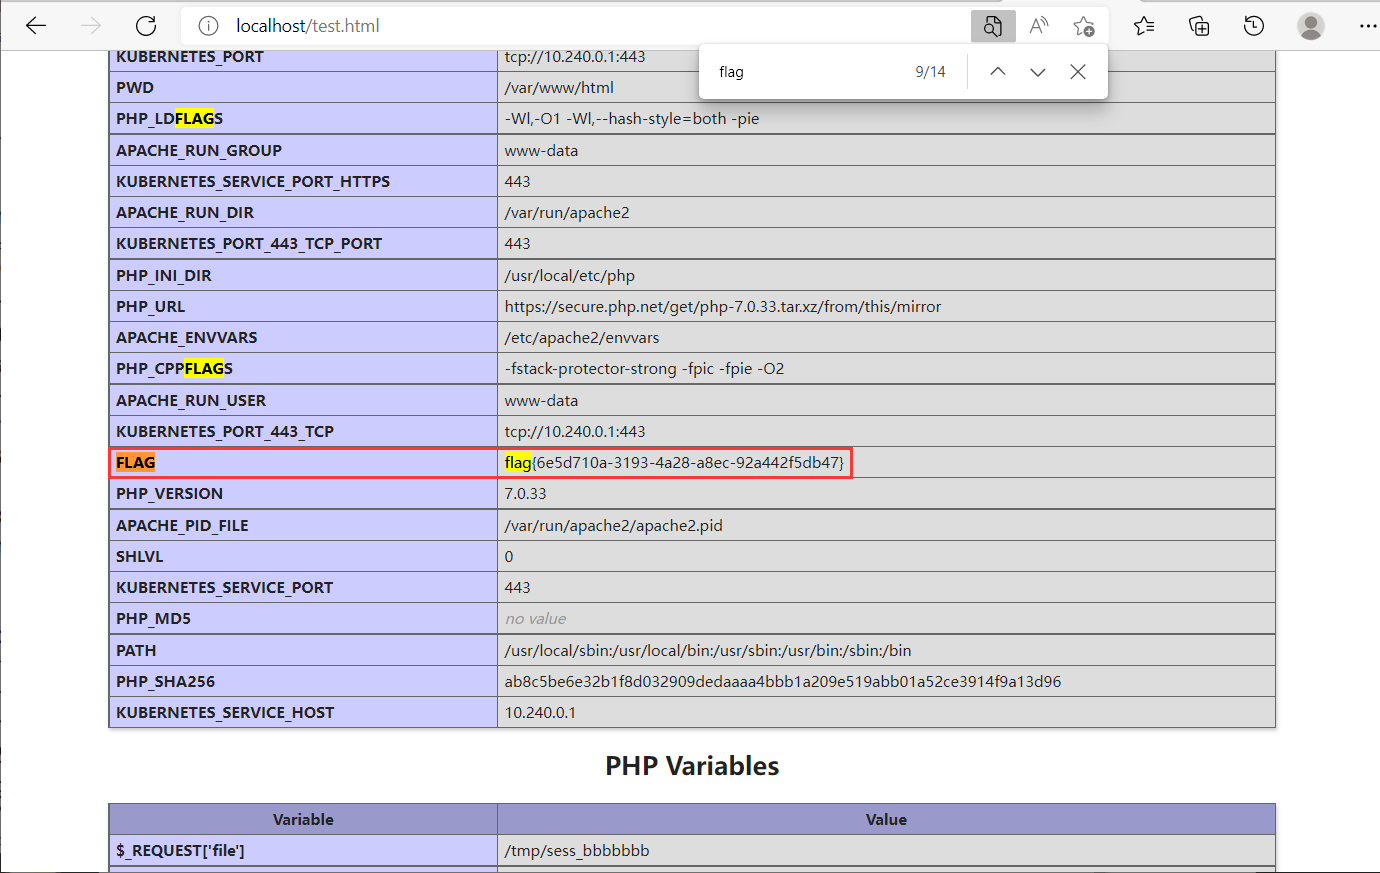Click the flag{6e5d710a-...} value
The image size is (1380, 873).
click(x=675, y=463)
